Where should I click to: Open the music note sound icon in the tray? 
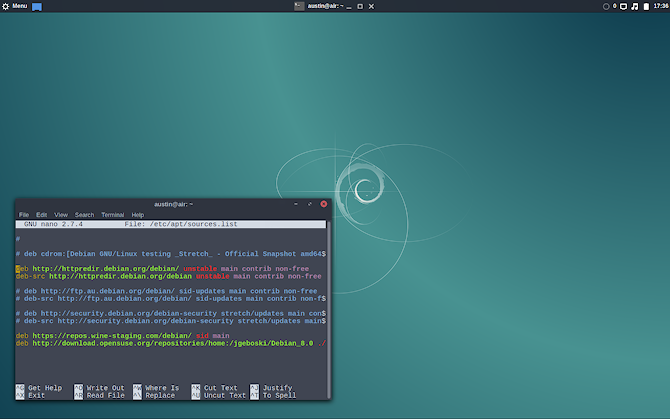635,6
